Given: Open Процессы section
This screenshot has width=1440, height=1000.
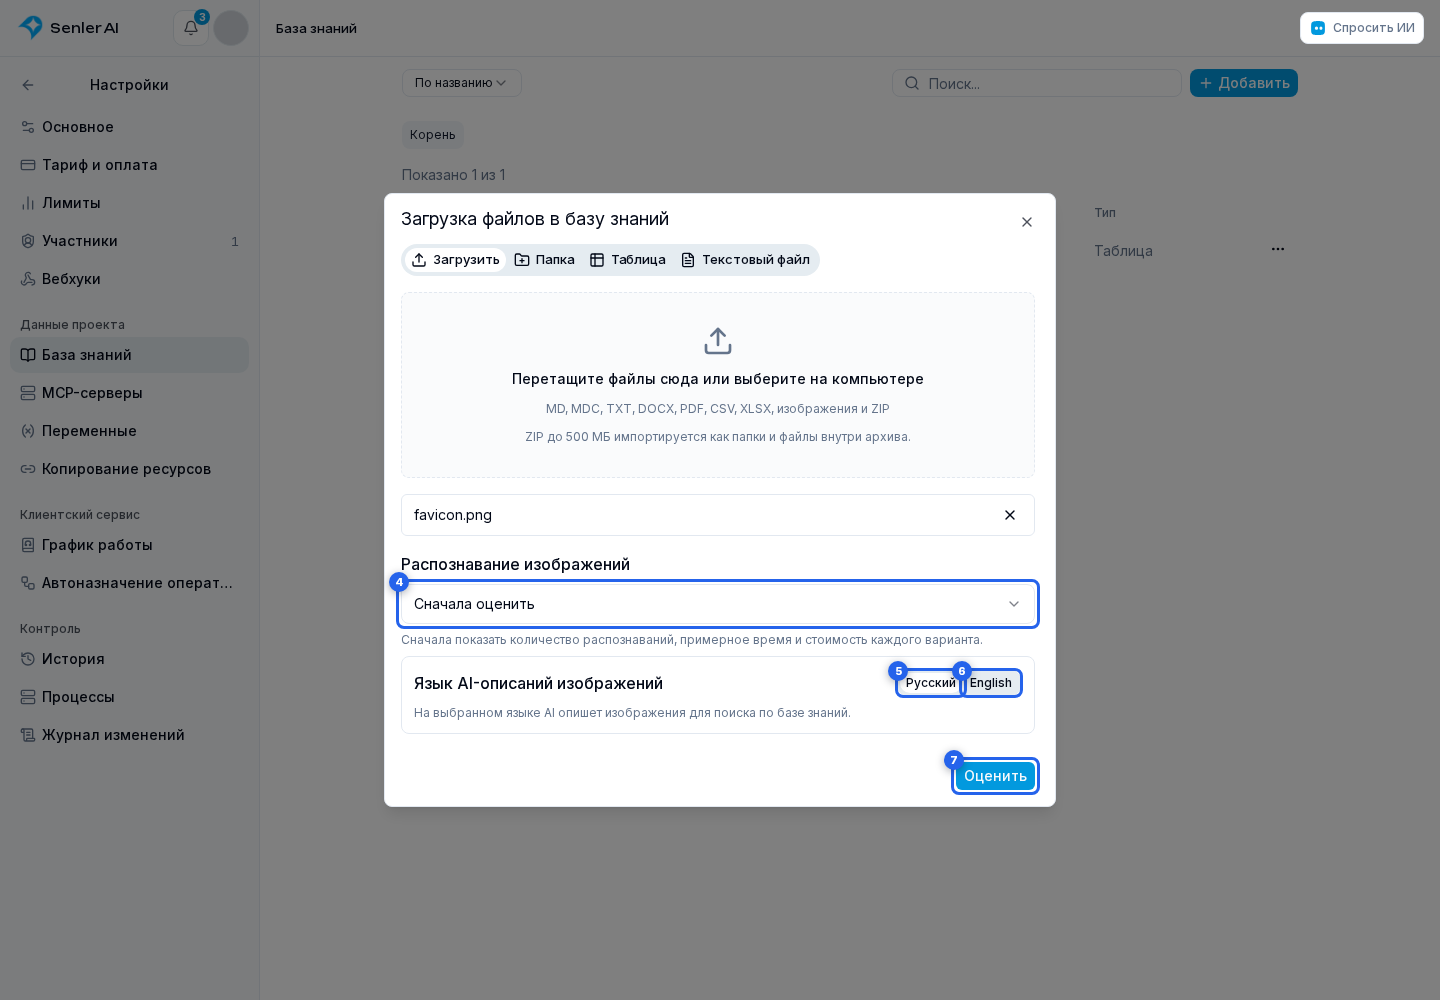Looking at the screenshot, I should click(129, 697).
